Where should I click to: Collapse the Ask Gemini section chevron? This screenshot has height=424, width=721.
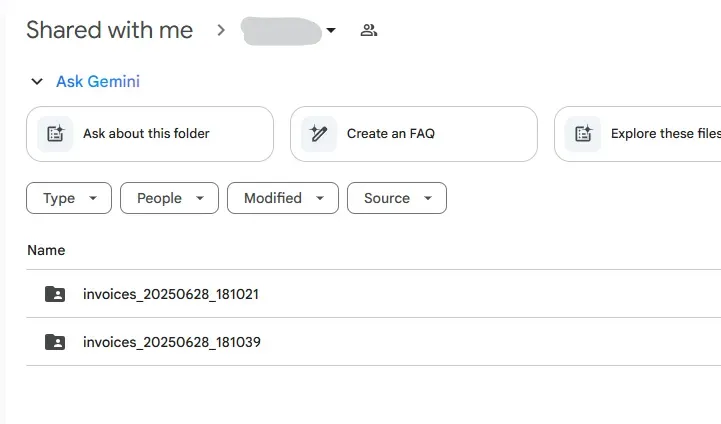37,82
